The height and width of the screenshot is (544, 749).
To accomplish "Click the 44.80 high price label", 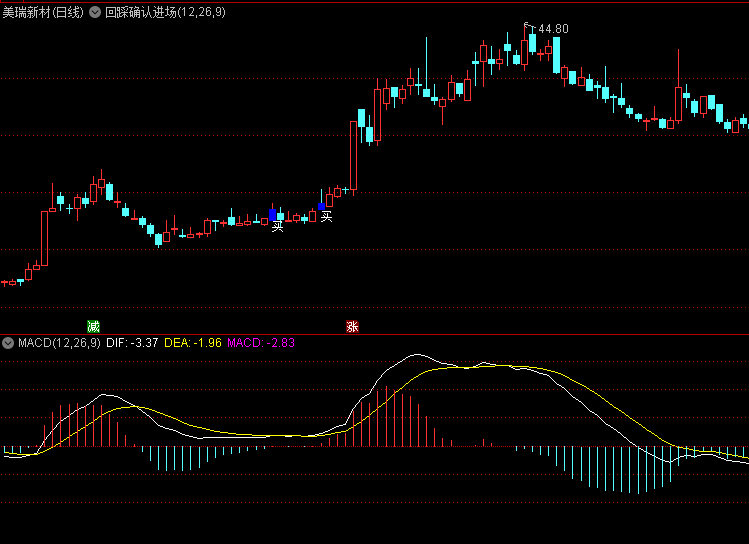I will 553,29.
